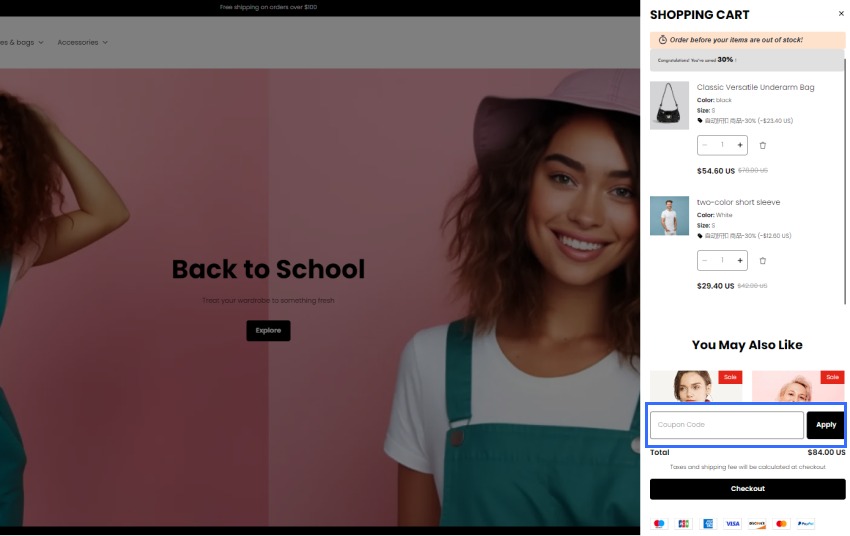Click the Mastercard payment icon
This screenshot has height=536, width=850.
click(x=781, y=524)
